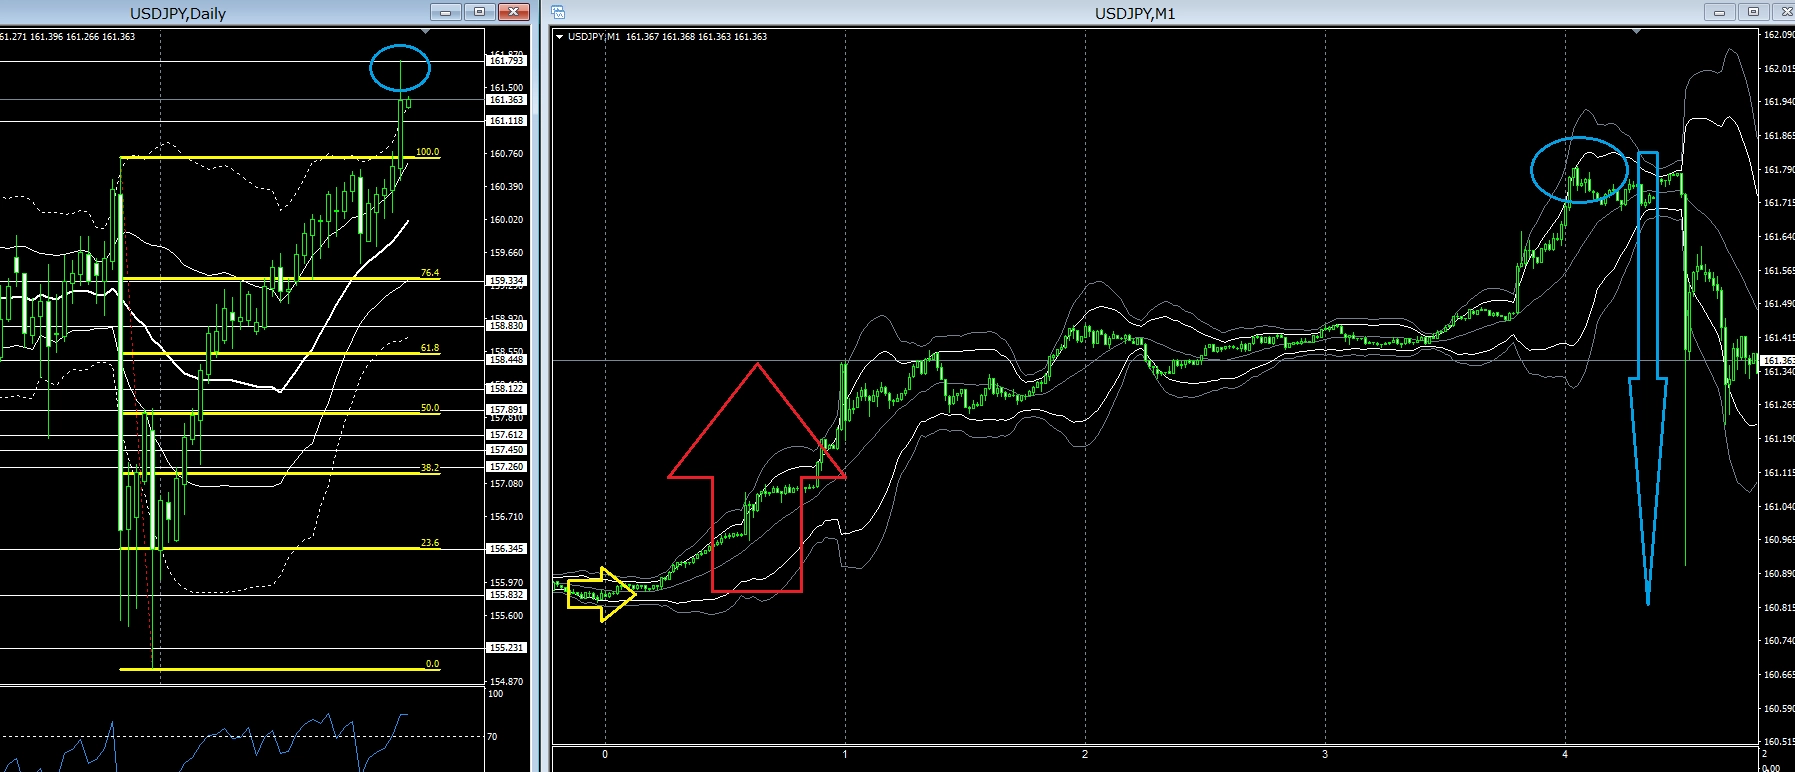This screenshot has width=1795, height=772.
Task: Minimize the USDJPY,Daily chart window
Action: [x=446, y=12]
